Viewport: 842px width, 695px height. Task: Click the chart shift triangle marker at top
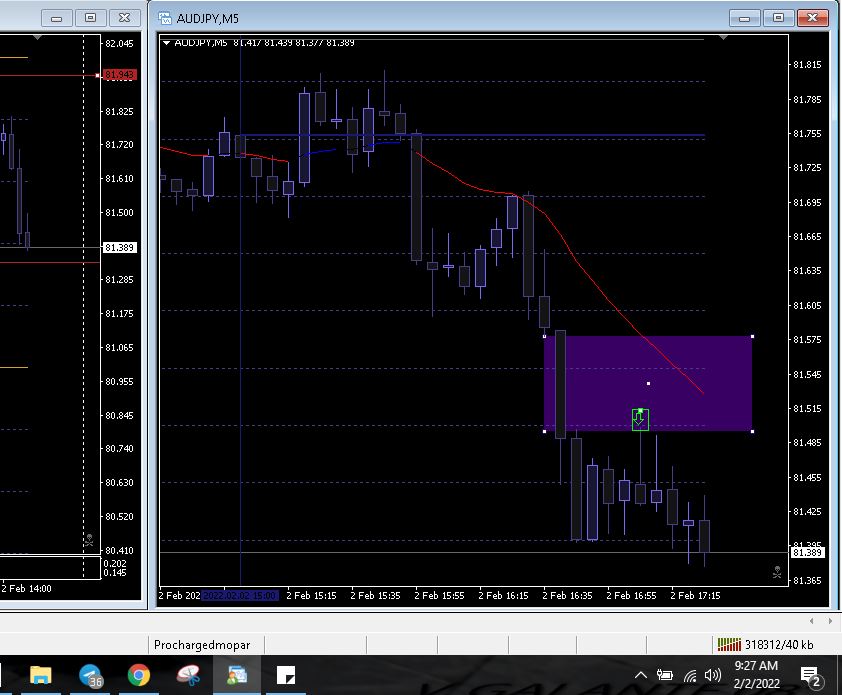click(x=723, y=38)
